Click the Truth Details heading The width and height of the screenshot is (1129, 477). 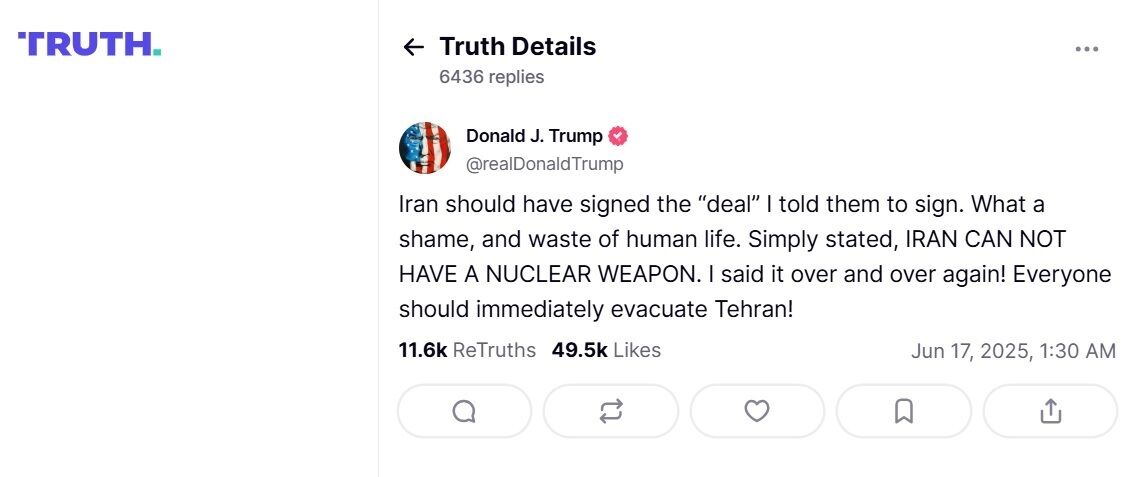coord(517,47)
